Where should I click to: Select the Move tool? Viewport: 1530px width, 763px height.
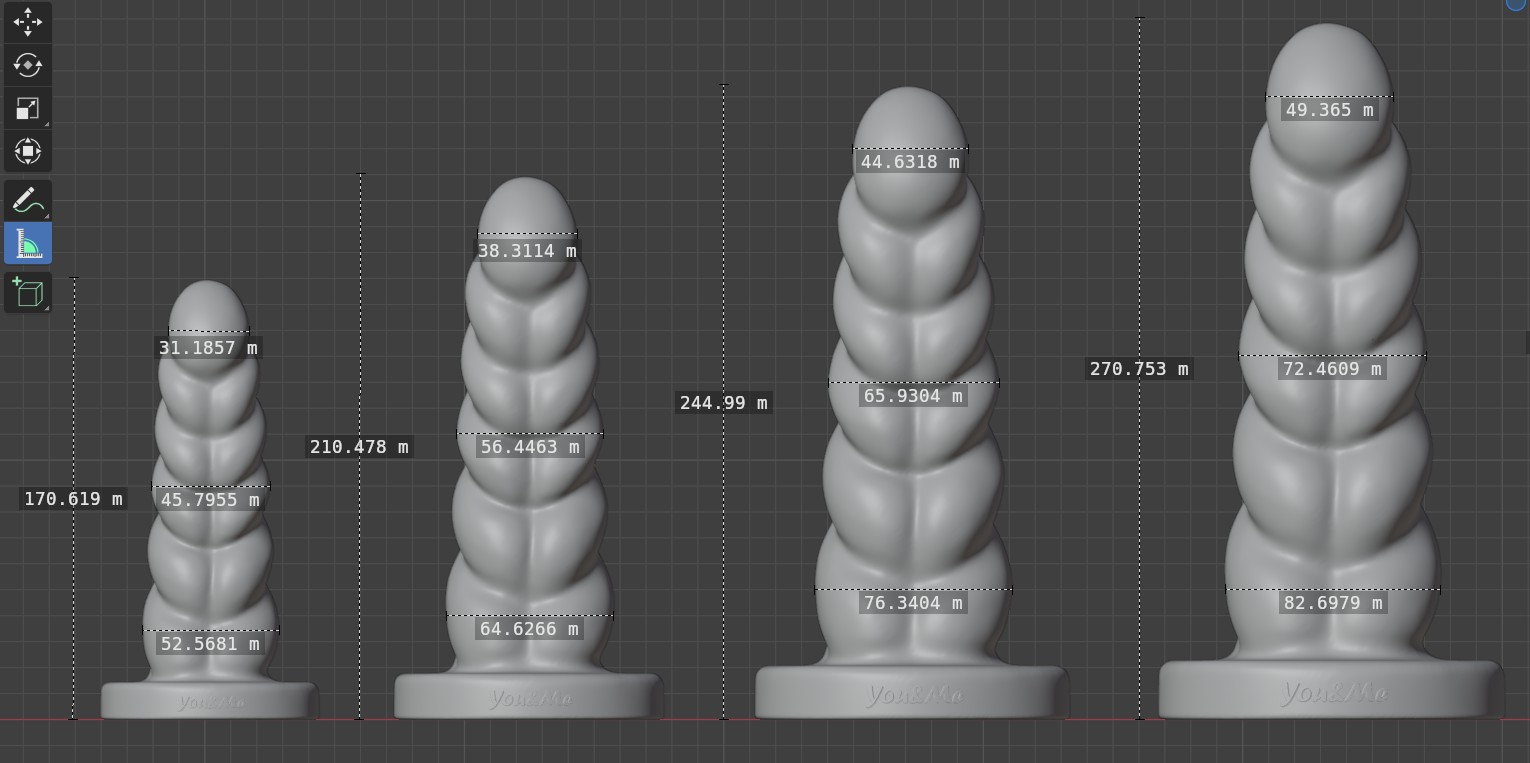pyautogui.click(x=27, y=21)
